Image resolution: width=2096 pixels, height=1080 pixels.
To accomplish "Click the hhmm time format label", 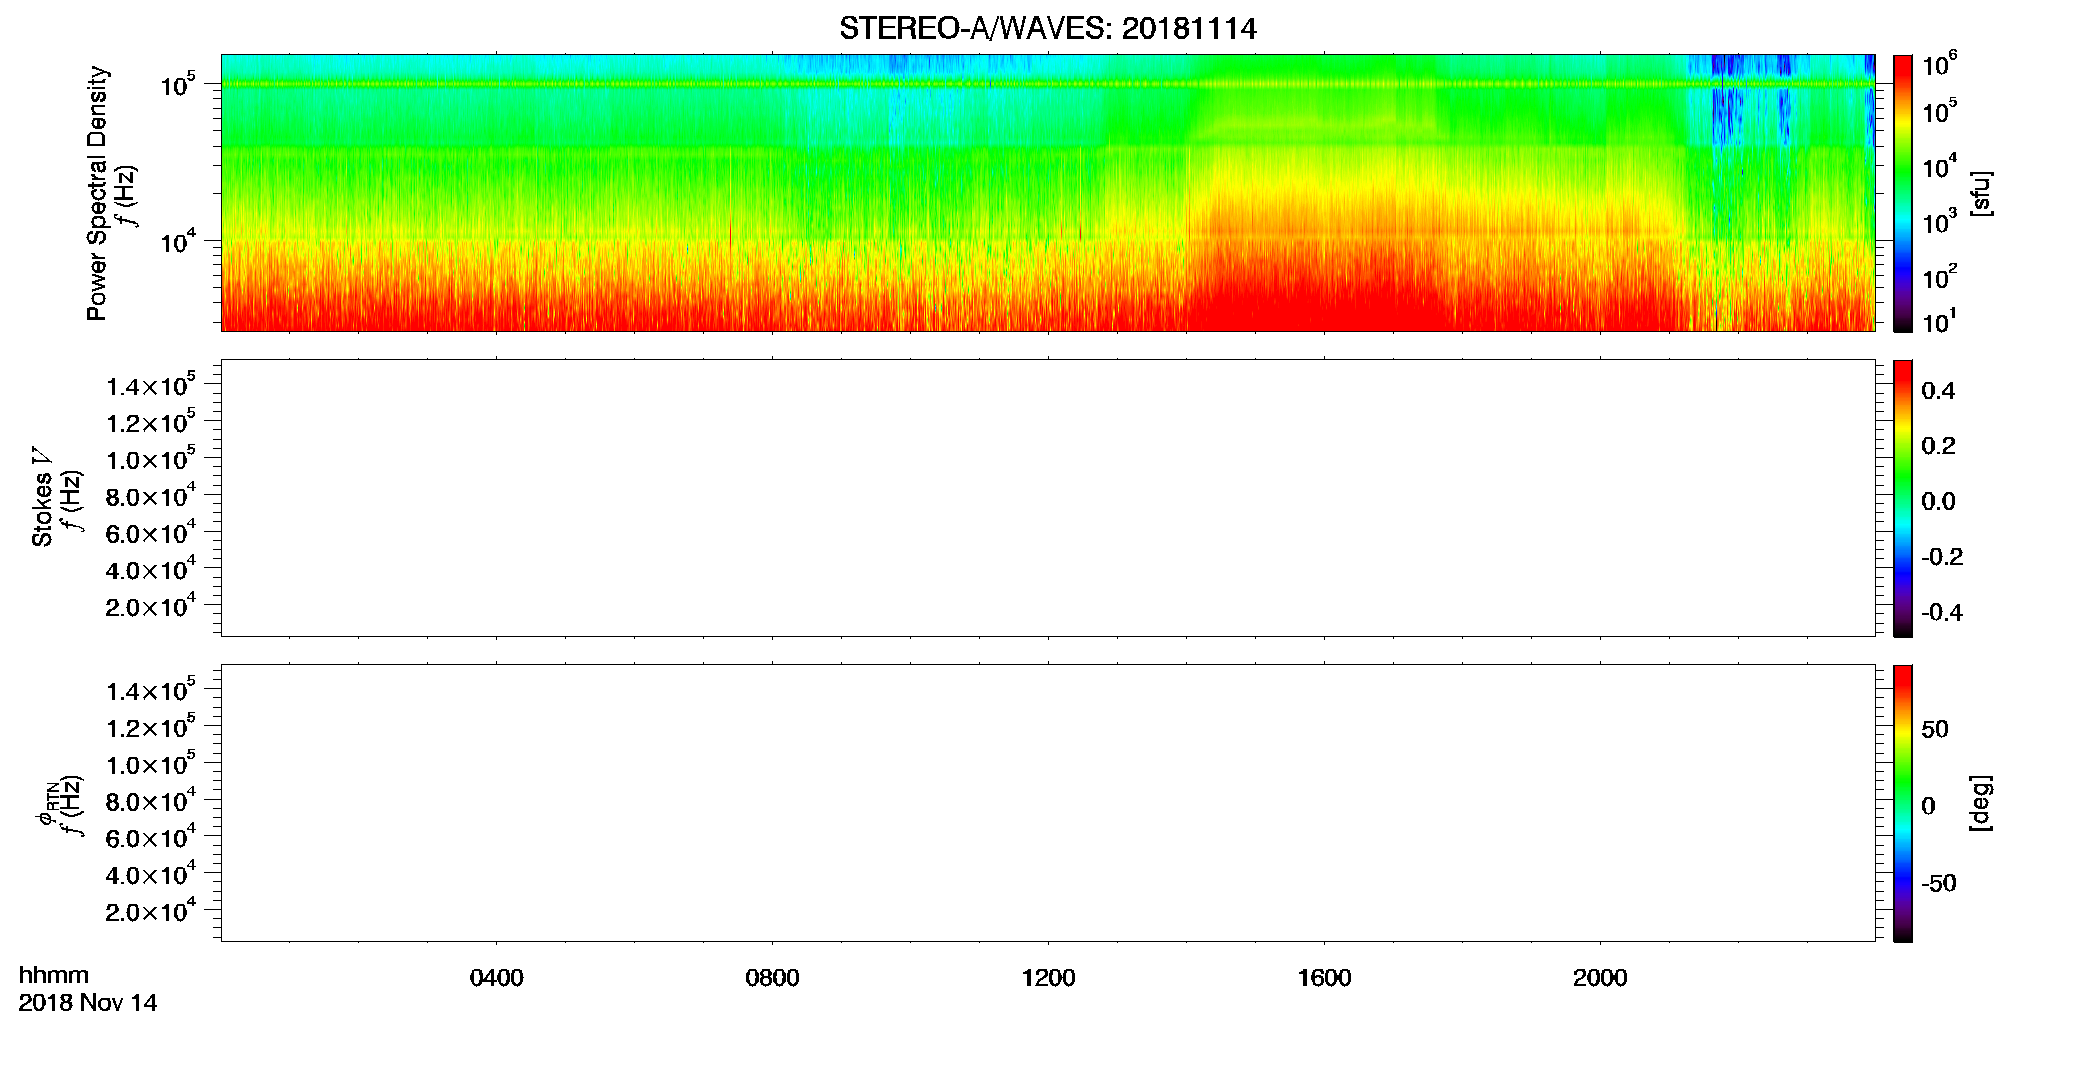I will tap(54, 976).
